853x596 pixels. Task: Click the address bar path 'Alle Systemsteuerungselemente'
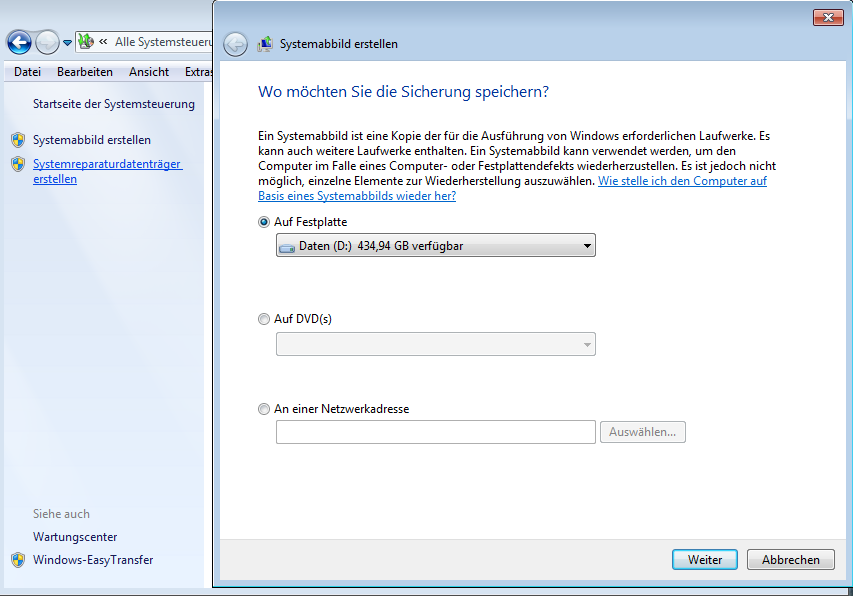click(163, 42)
